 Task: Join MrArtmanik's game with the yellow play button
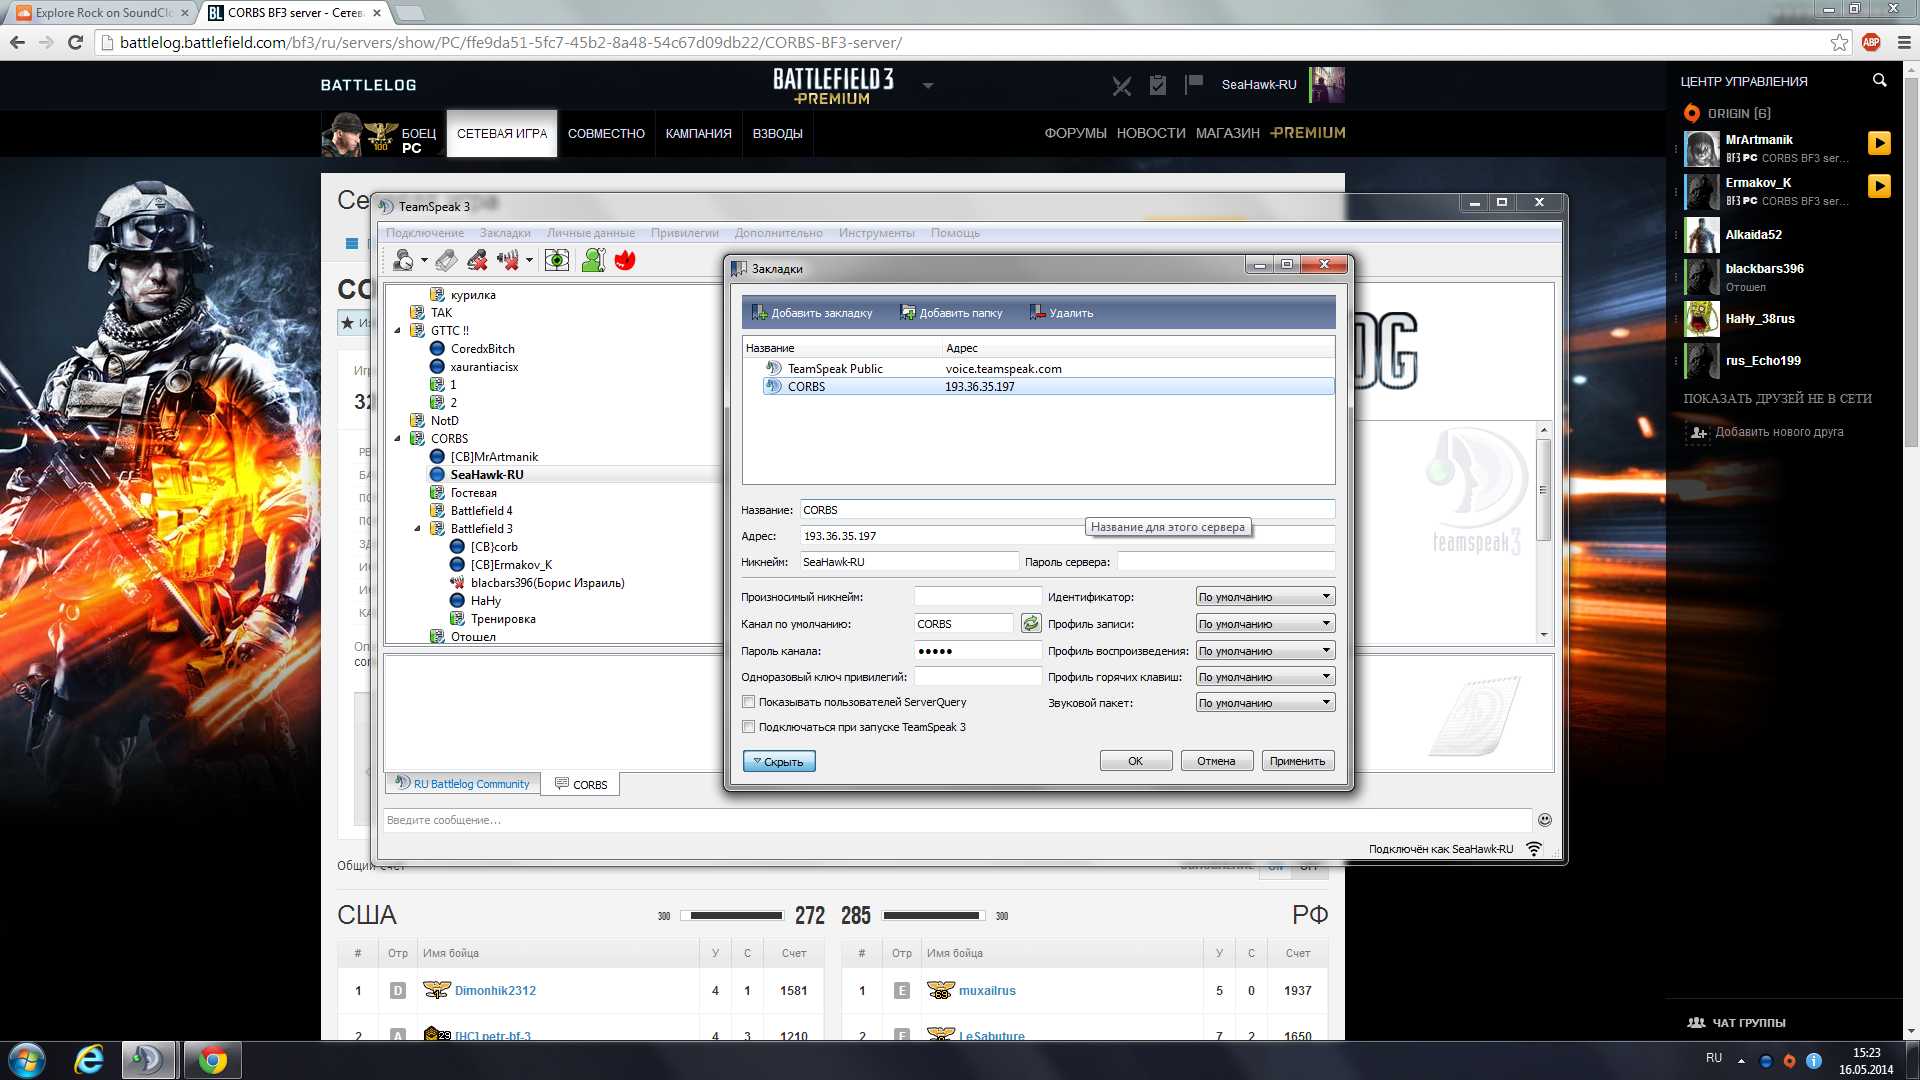[1879, 143]
